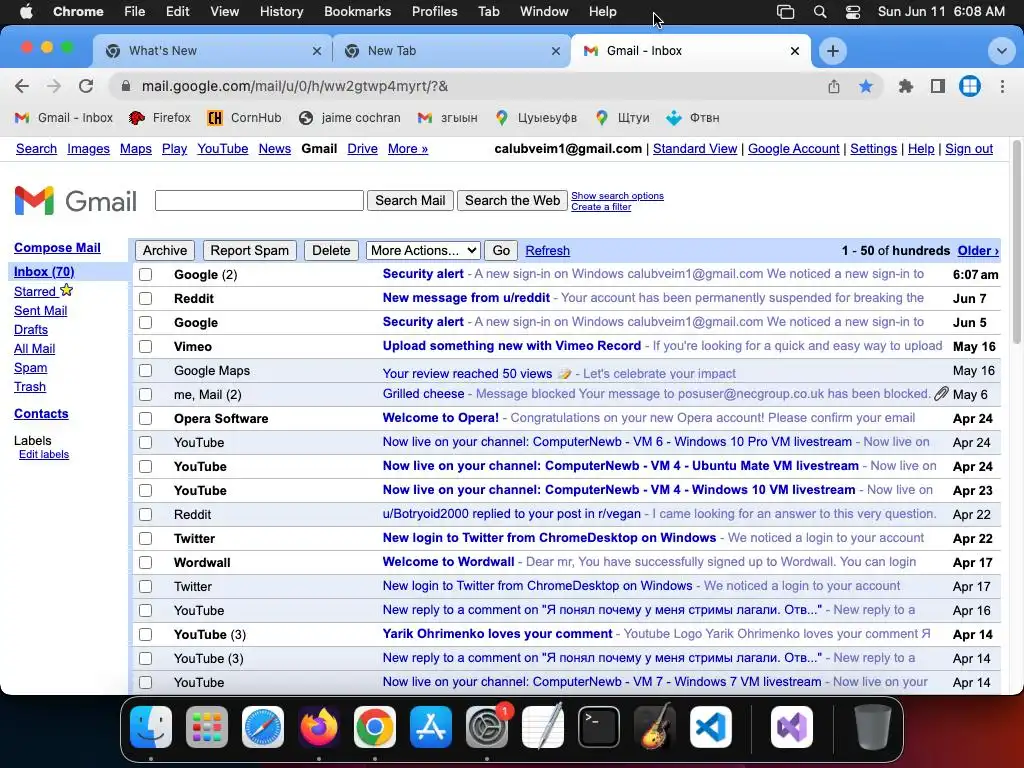Screen dimensions: 1024x768
Task: Open the Profiles menu
Action: (434, 12)
